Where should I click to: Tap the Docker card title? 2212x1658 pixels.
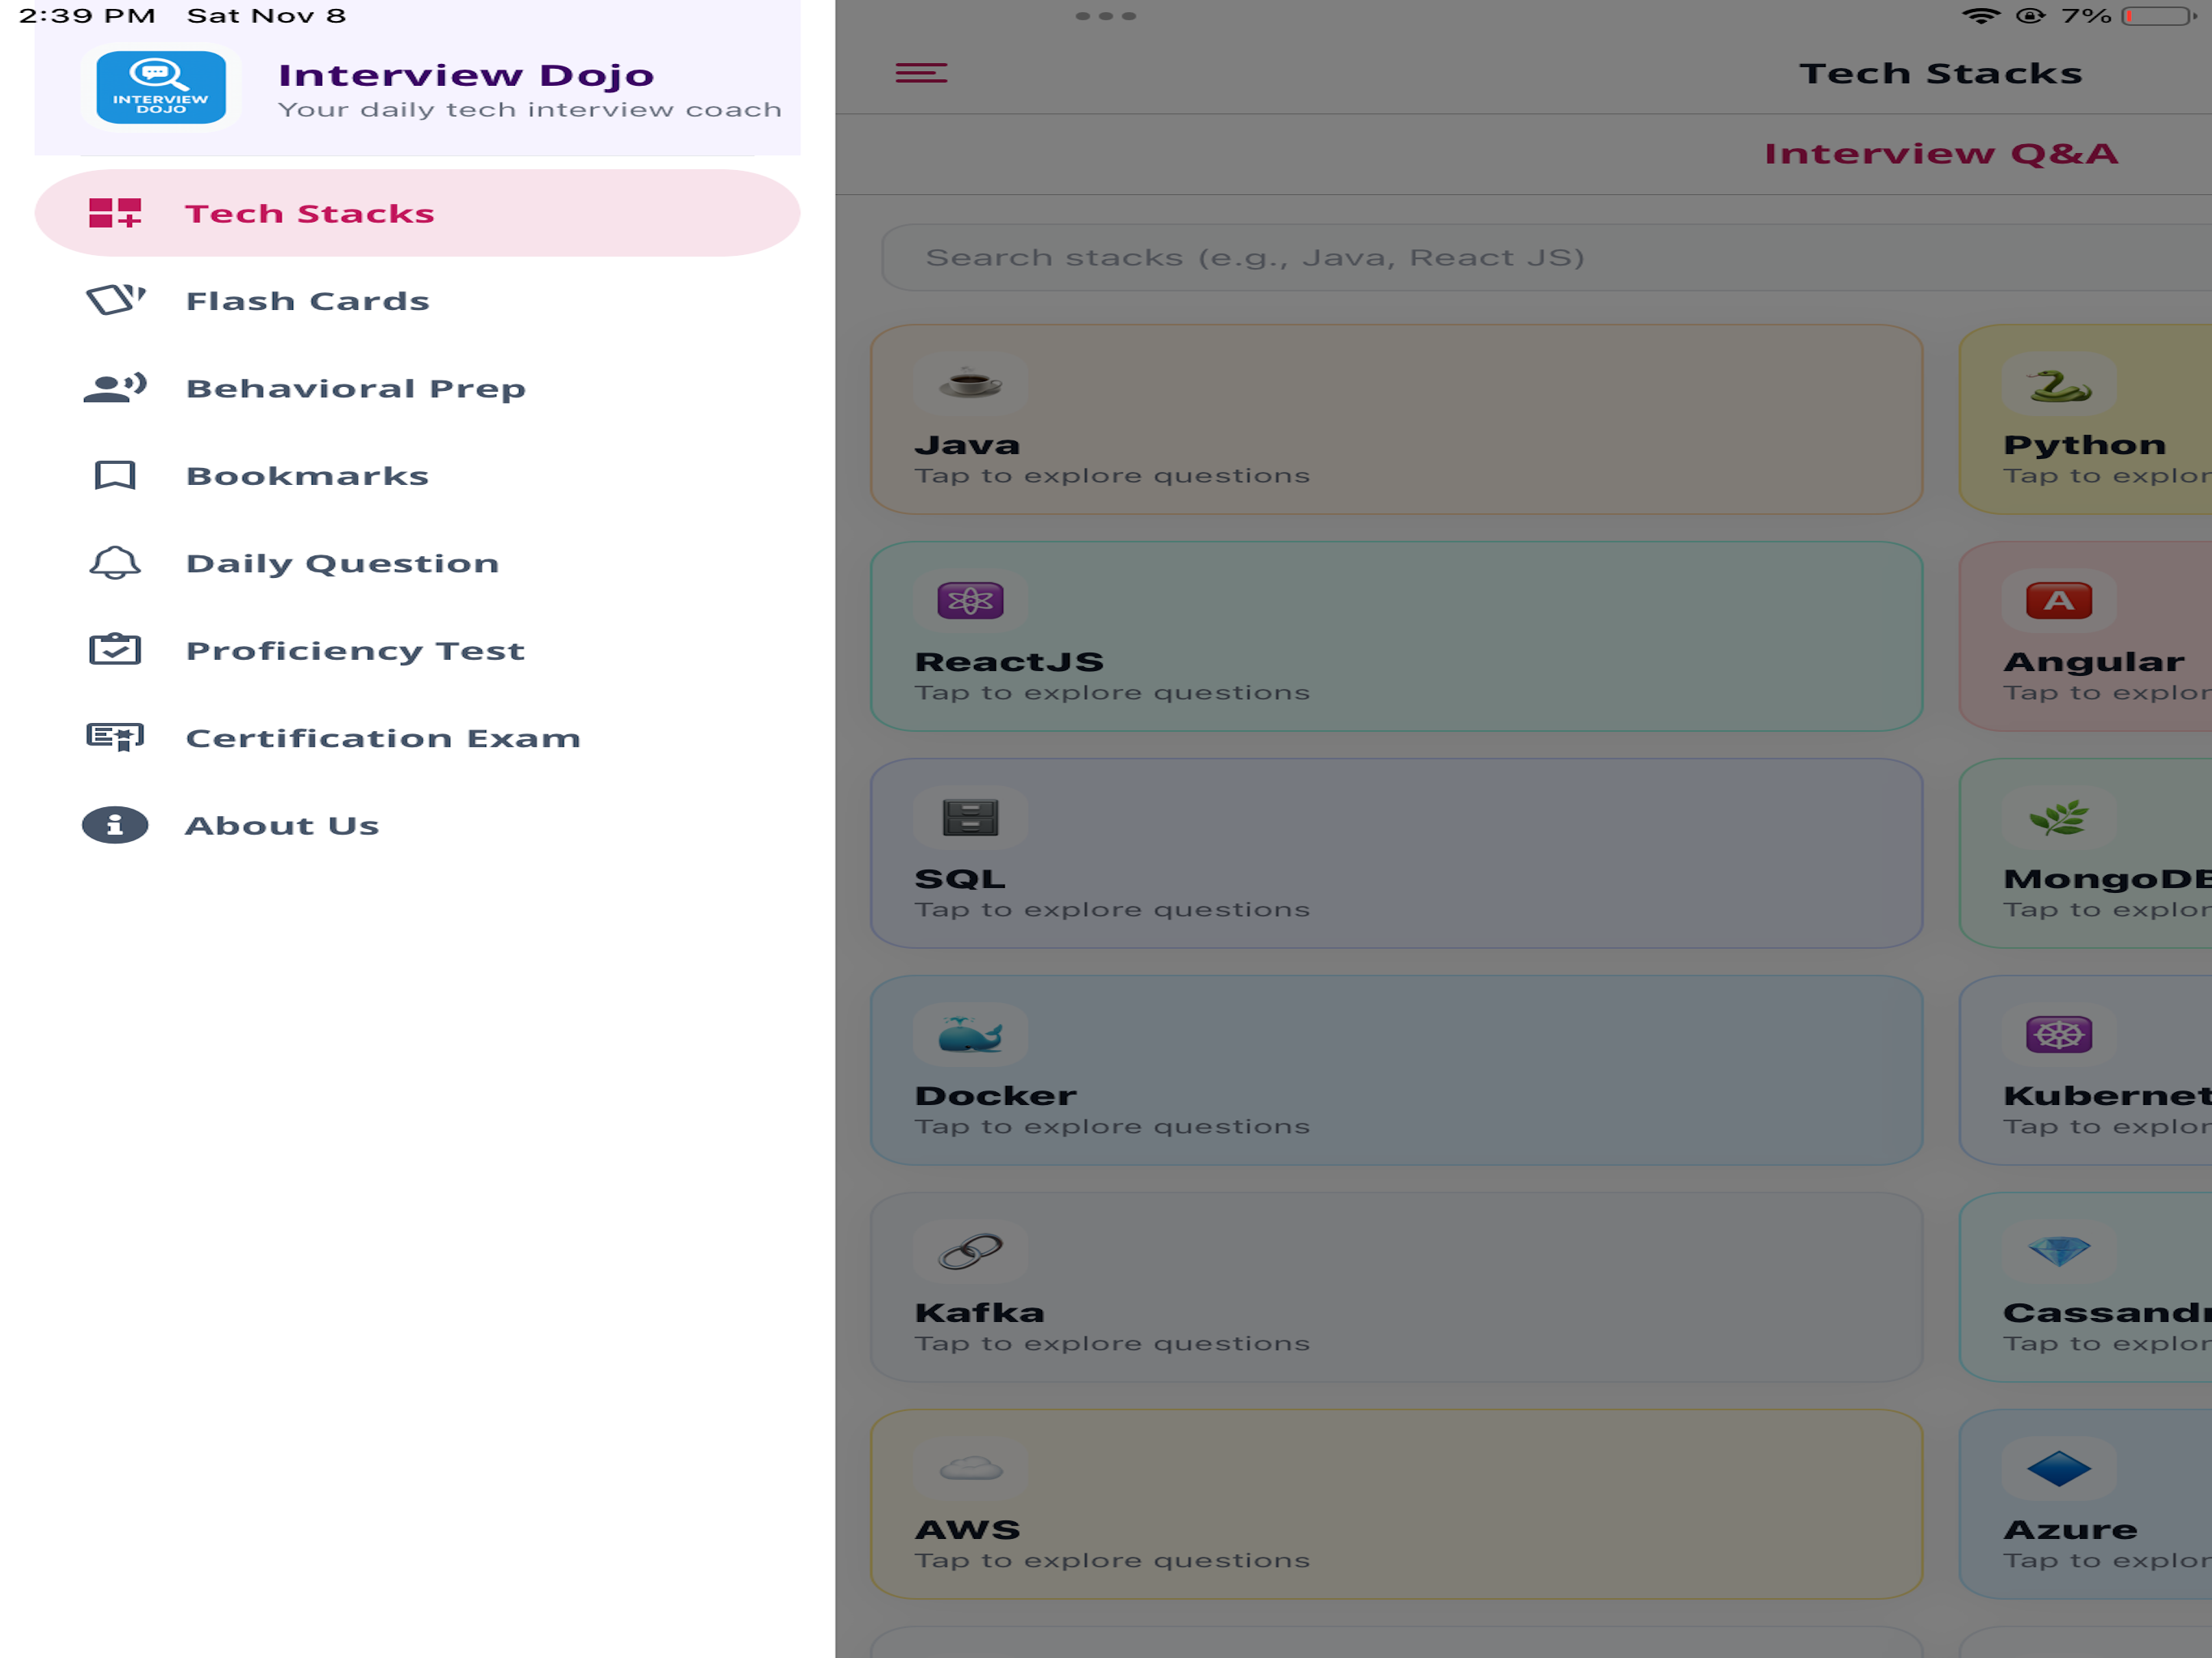[996, 1095]
